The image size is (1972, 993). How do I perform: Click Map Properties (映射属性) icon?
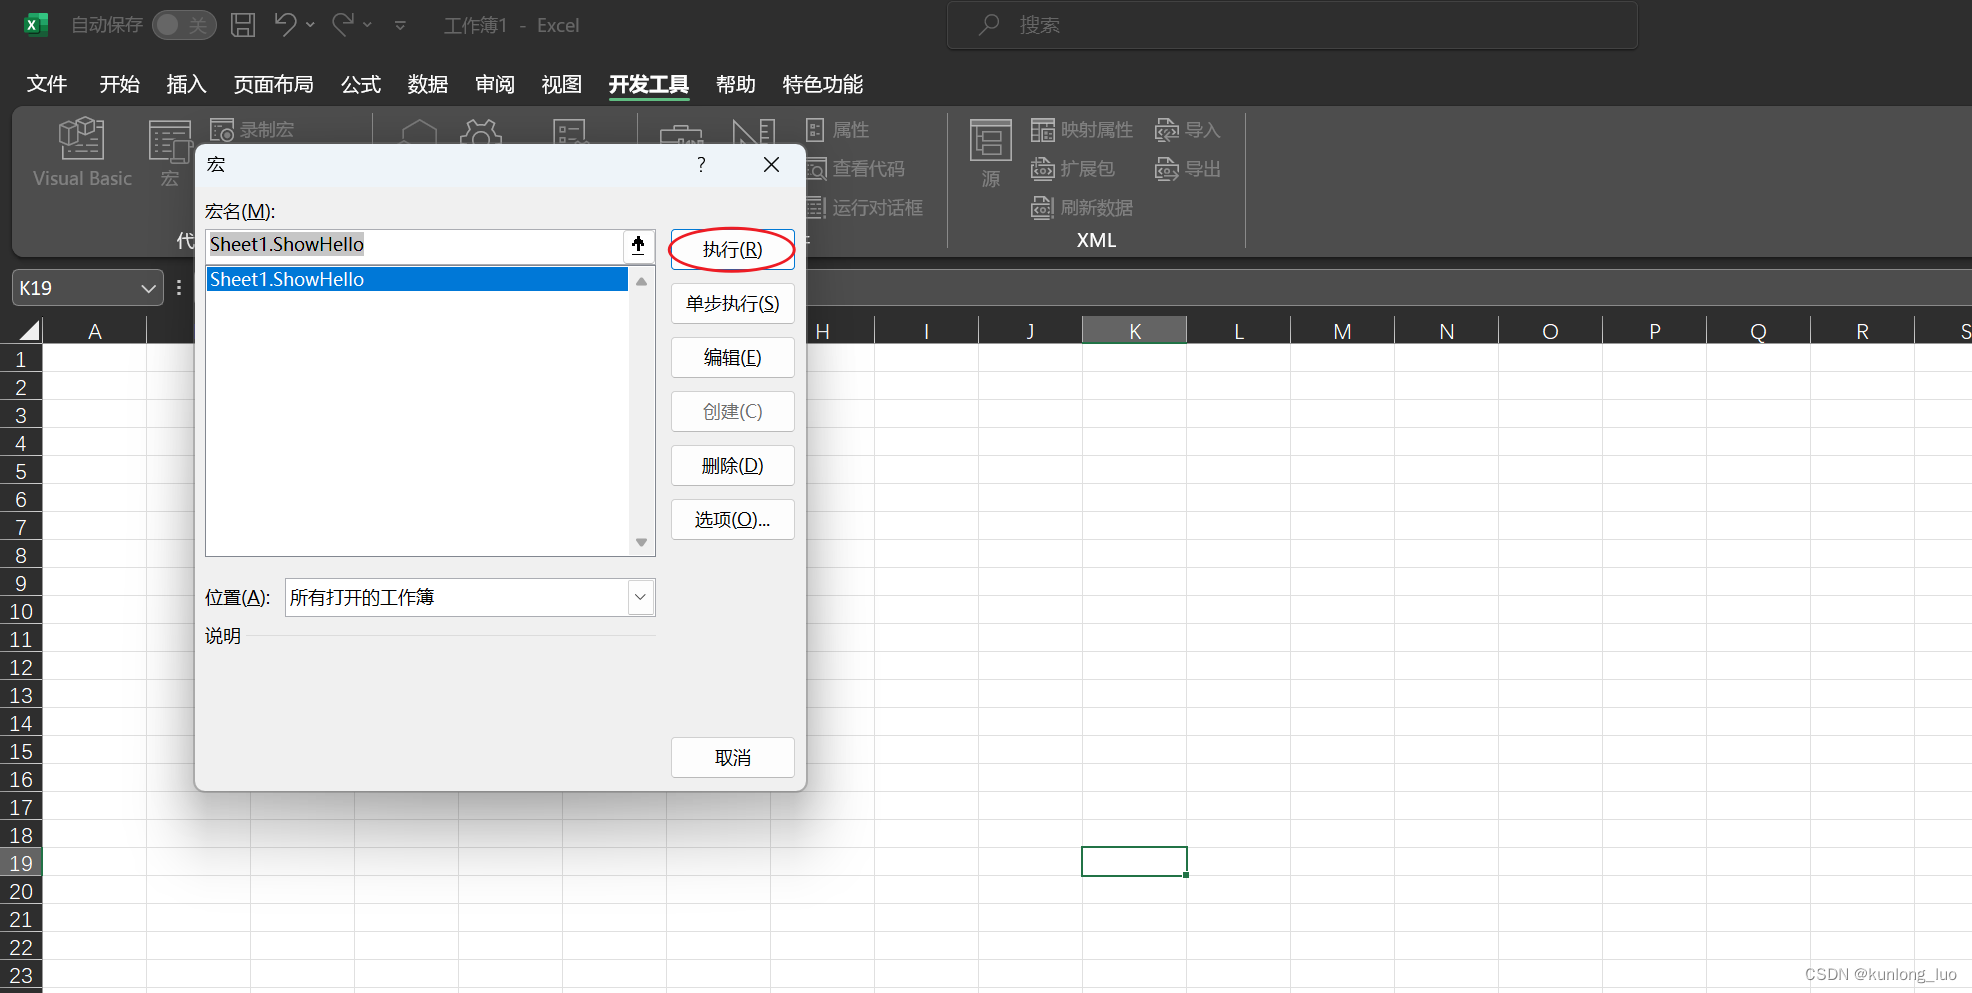coord(1043,130)
